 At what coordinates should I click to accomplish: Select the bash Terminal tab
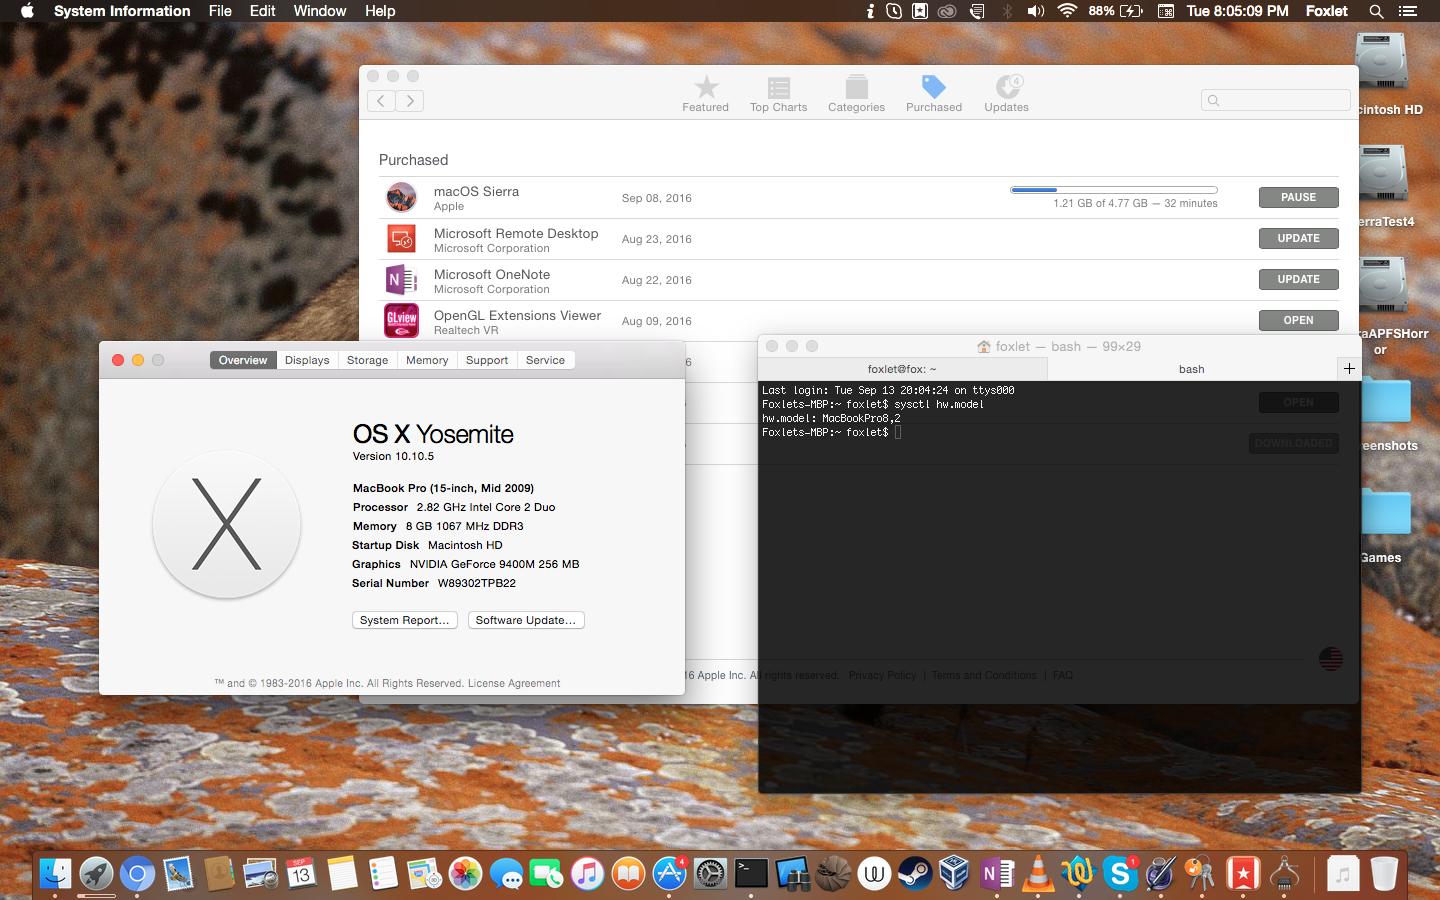(x=1192, y=369)
